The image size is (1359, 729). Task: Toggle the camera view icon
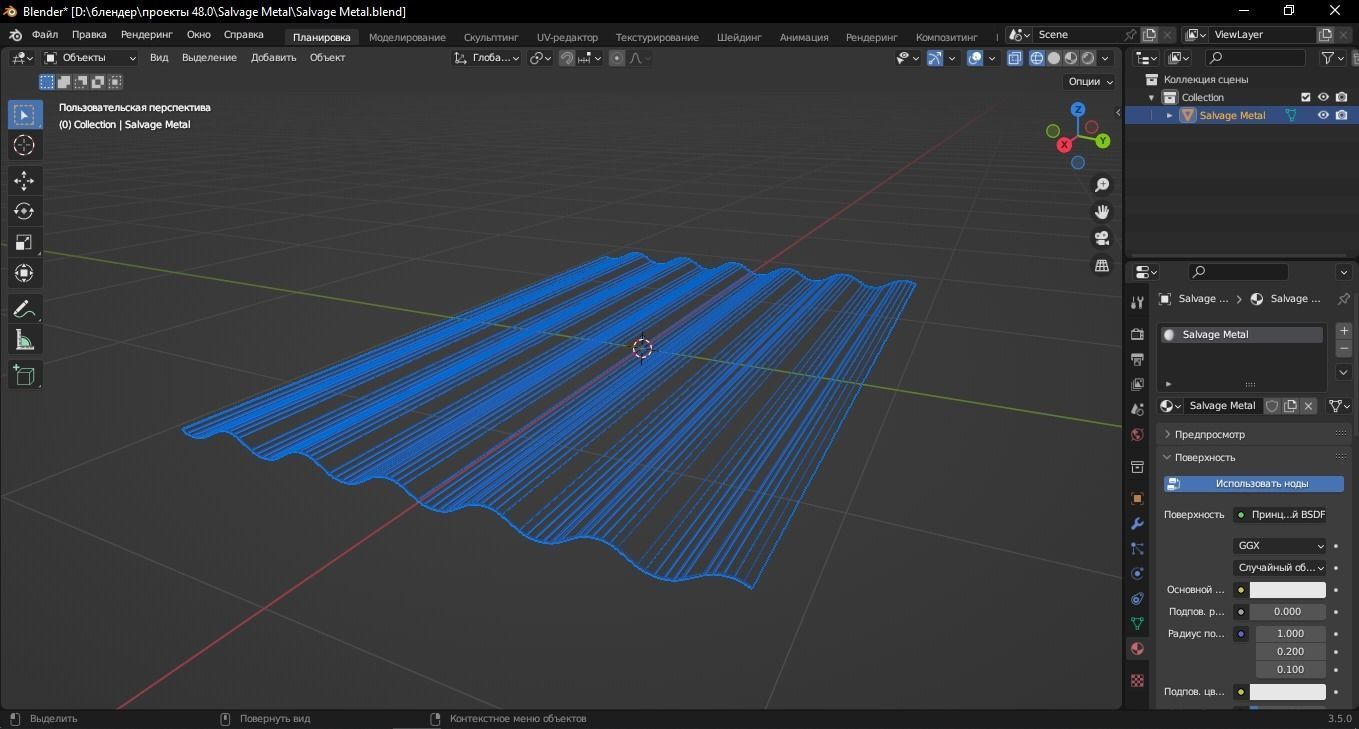click(x=1102, y=238)
